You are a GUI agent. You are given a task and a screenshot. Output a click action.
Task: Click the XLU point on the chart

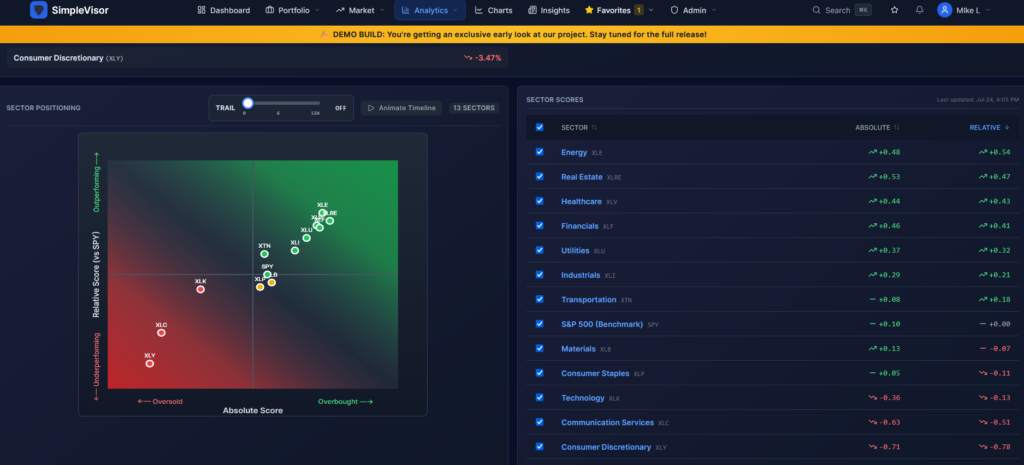tap(306, 238)
